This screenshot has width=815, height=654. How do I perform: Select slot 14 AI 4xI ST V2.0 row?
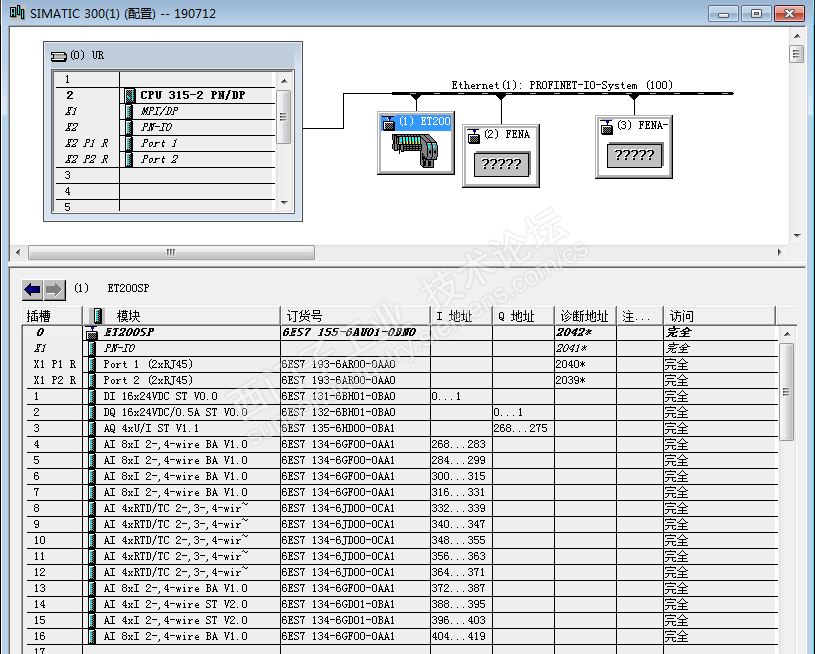pyautogui.click(x=400, y=605)
